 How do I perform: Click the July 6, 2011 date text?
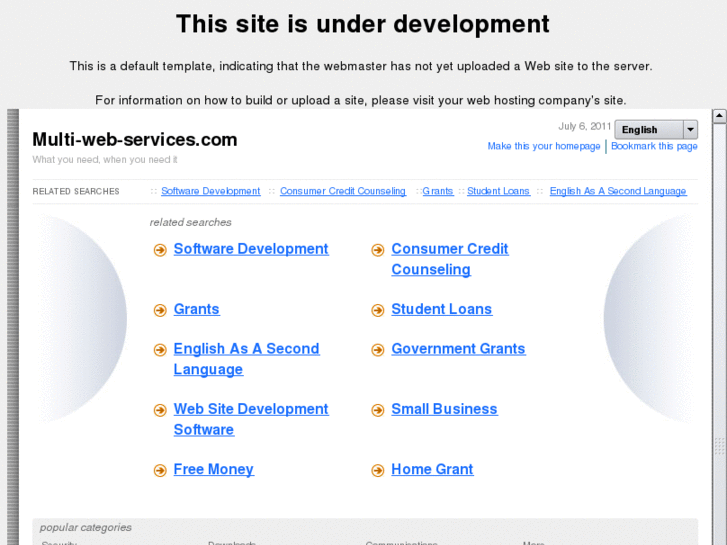(x=584, y=126)
